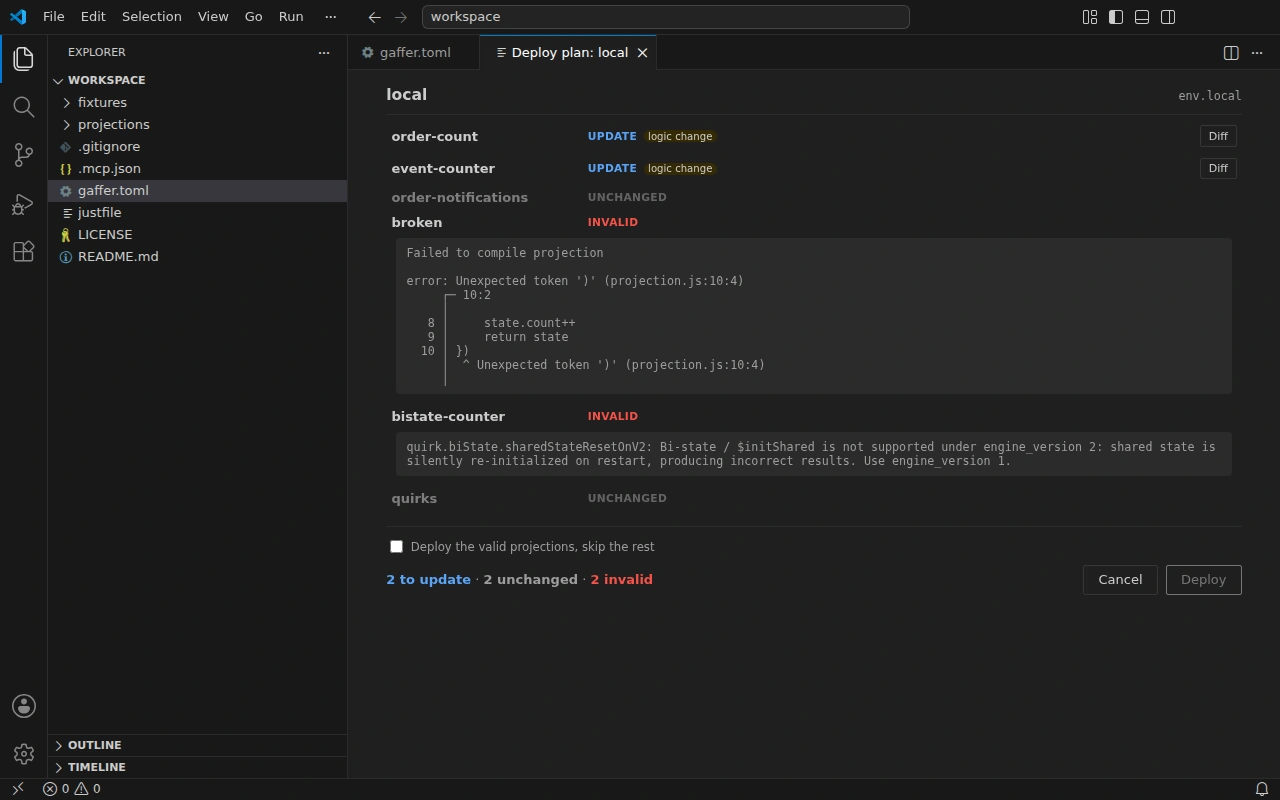Click the quirks projection name
This screenshot has width=1280, height=800.
[414, 498]
